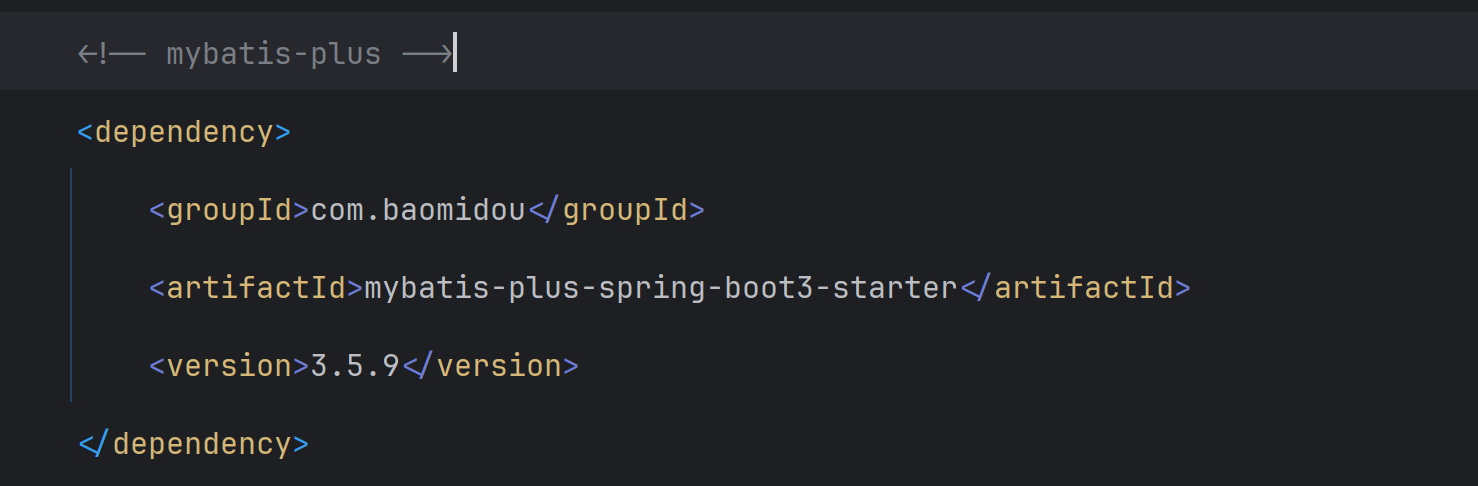The height and width of the screenshot is (486, 1478).
Task: Place cursor in version number 3.5.9
Action: coord(356,366)
